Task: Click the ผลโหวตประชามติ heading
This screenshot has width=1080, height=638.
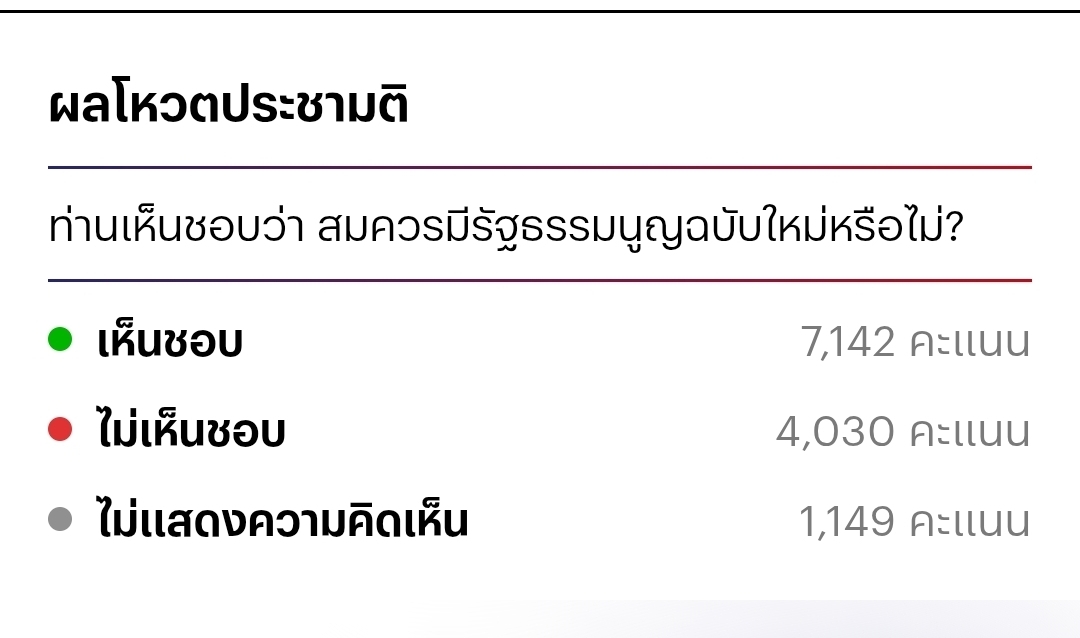Action: (228, 107)
